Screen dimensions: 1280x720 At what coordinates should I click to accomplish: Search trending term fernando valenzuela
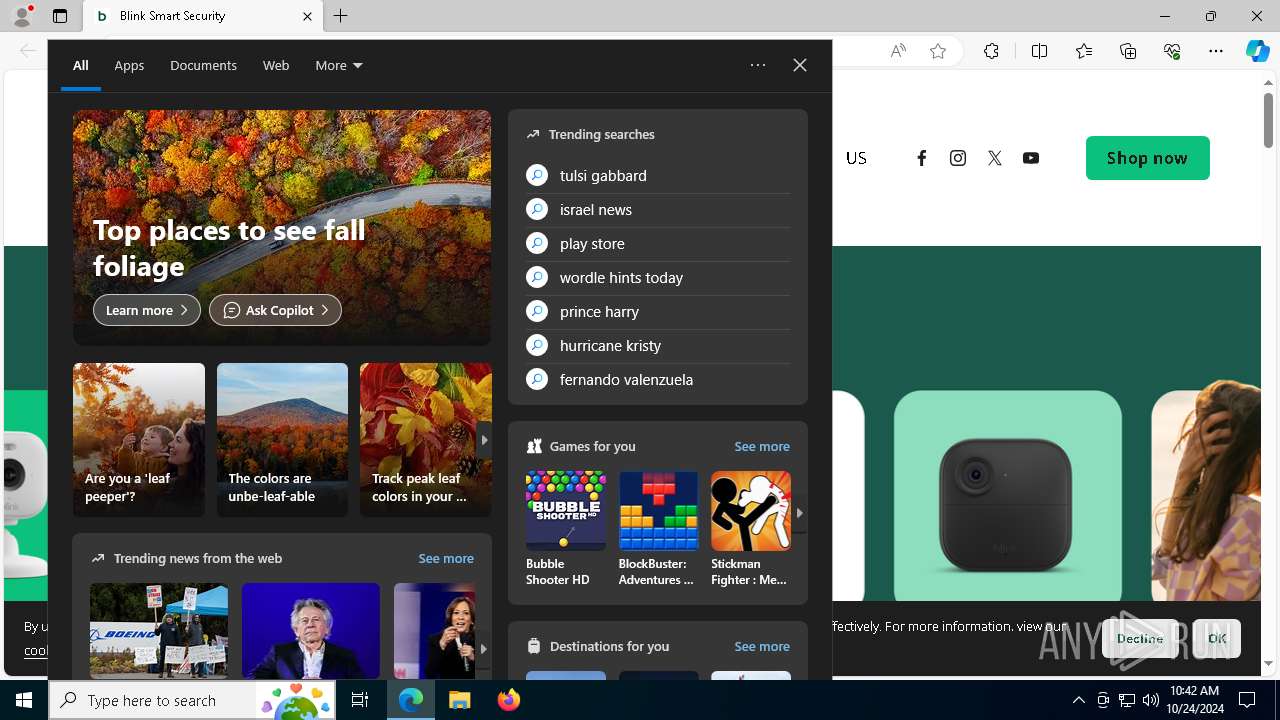(x=658, y=379)
